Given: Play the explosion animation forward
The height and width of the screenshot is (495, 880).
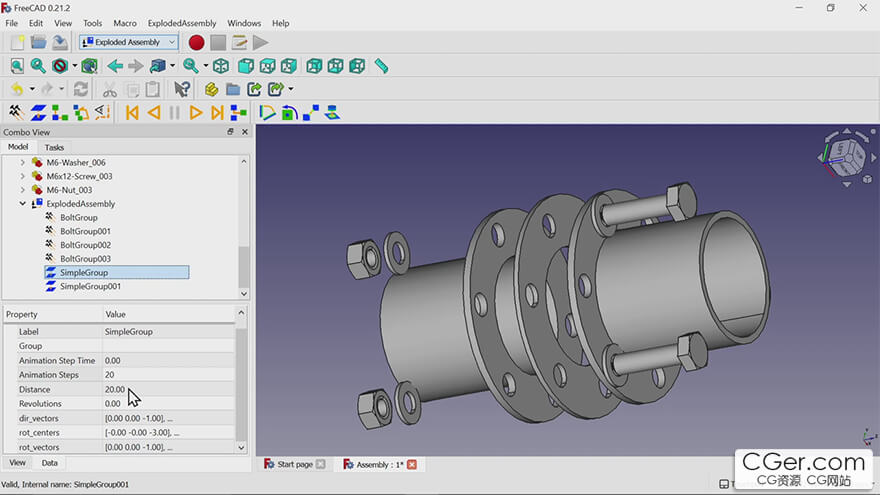Looking at the screenshot, I should click(196, 113).
